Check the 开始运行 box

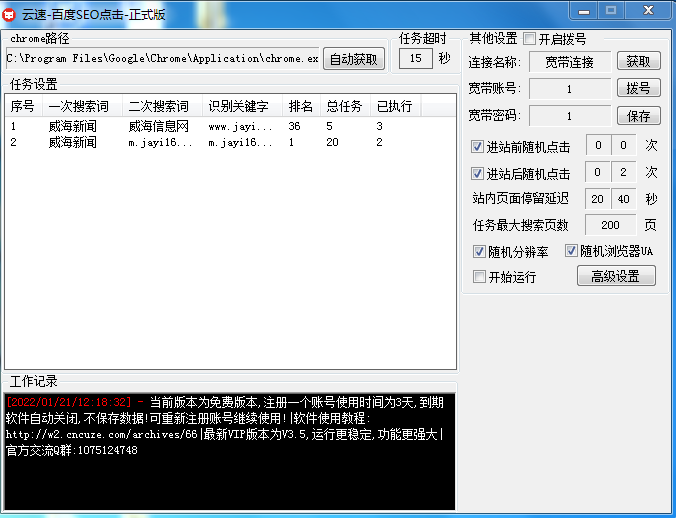pyautogui.click(x=479, y=277)
